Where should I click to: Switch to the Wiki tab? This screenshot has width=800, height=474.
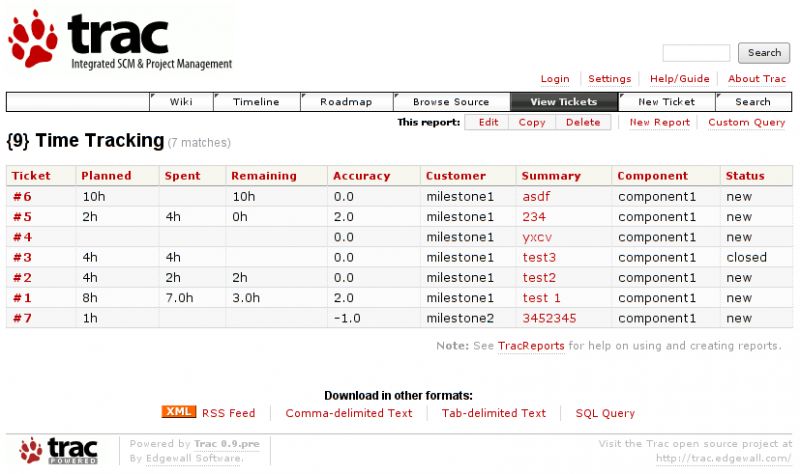(x=181, y=102)
